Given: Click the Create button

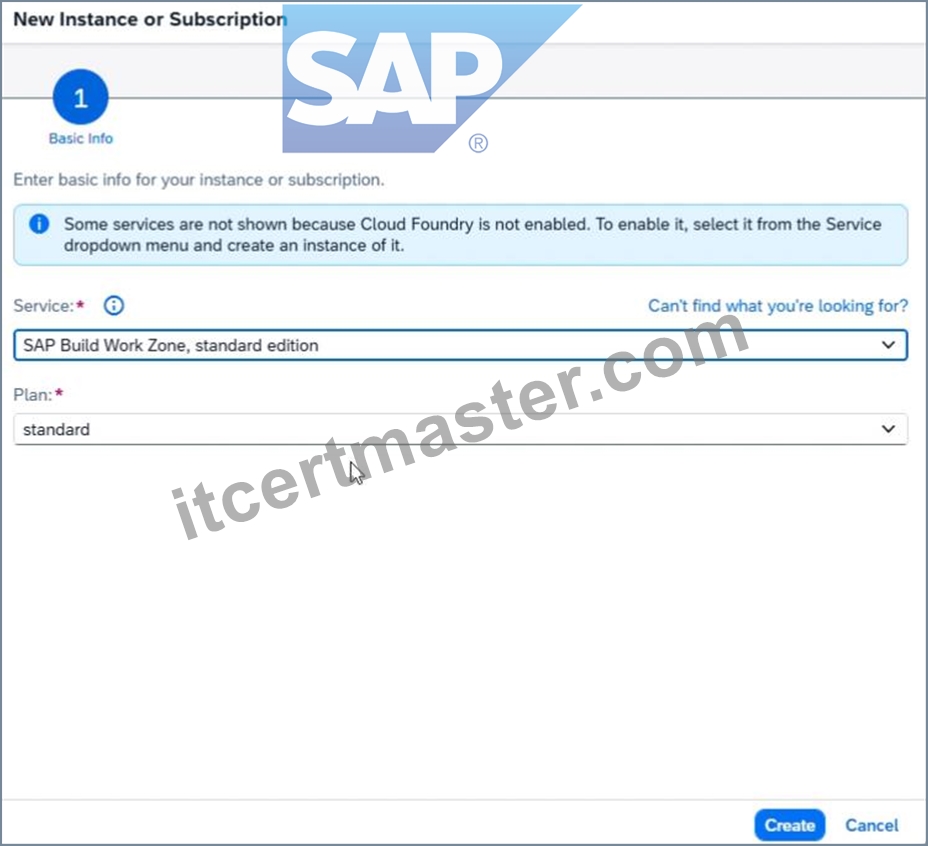Looking at the screenshot, I should point(790,825).
